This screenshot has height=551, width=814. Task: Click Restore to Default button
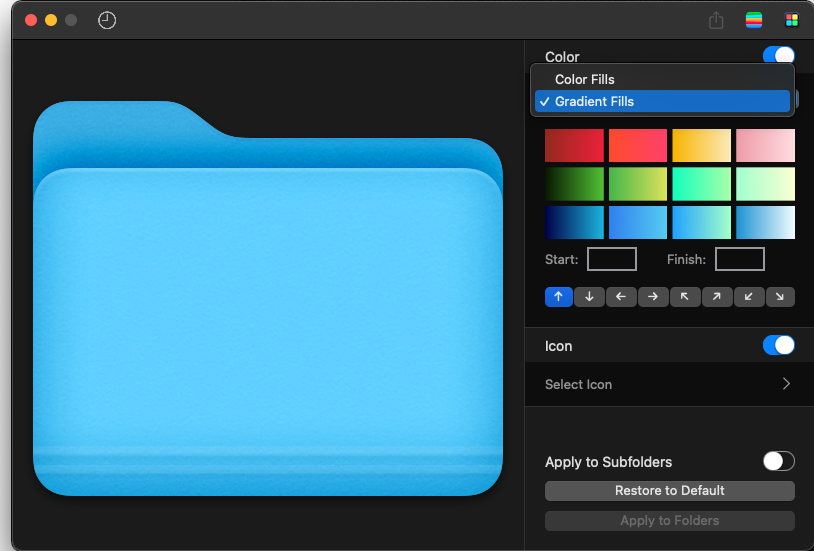669,491
